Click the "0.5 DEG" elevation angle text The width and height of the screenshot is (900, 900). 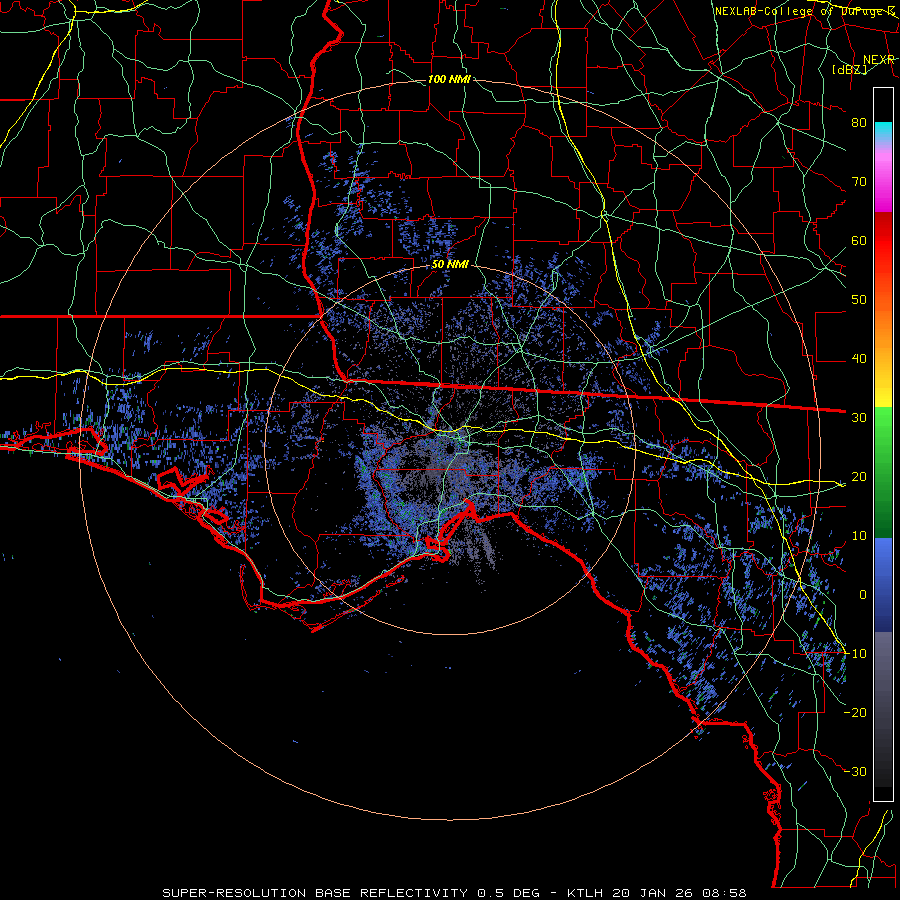pos(509,893)
